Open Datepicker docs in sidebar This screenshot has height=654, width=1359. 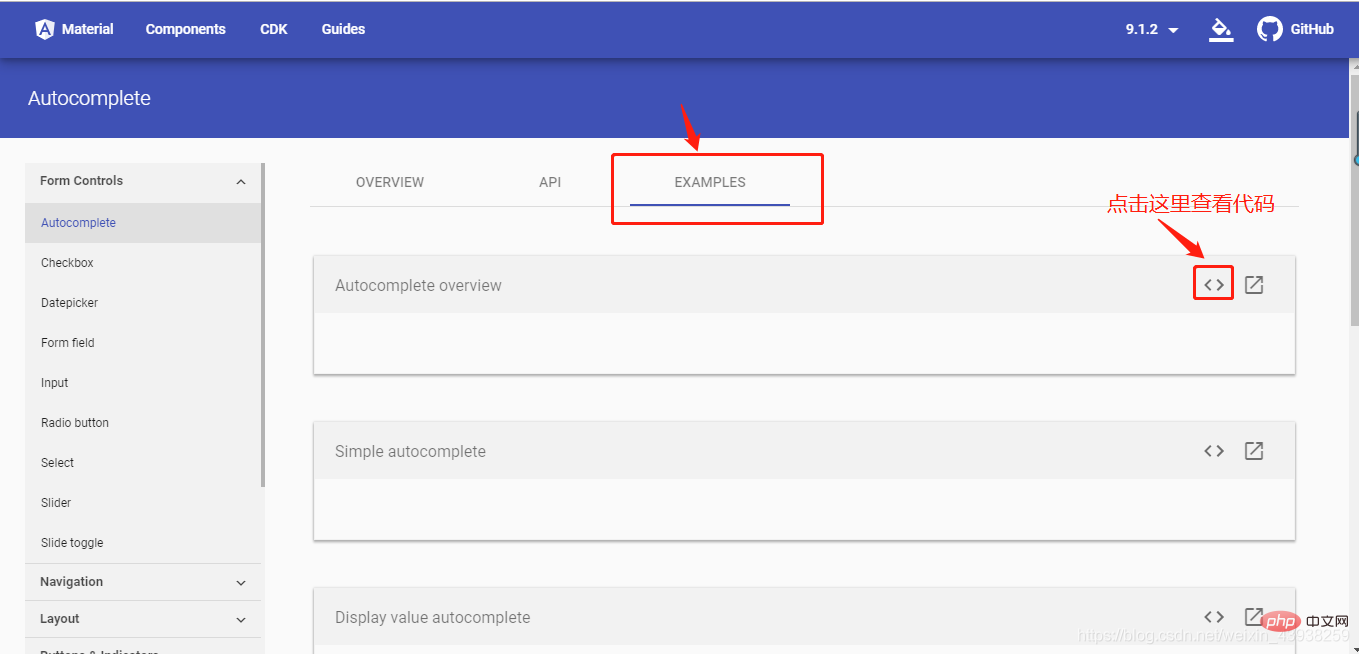point(143,303)
